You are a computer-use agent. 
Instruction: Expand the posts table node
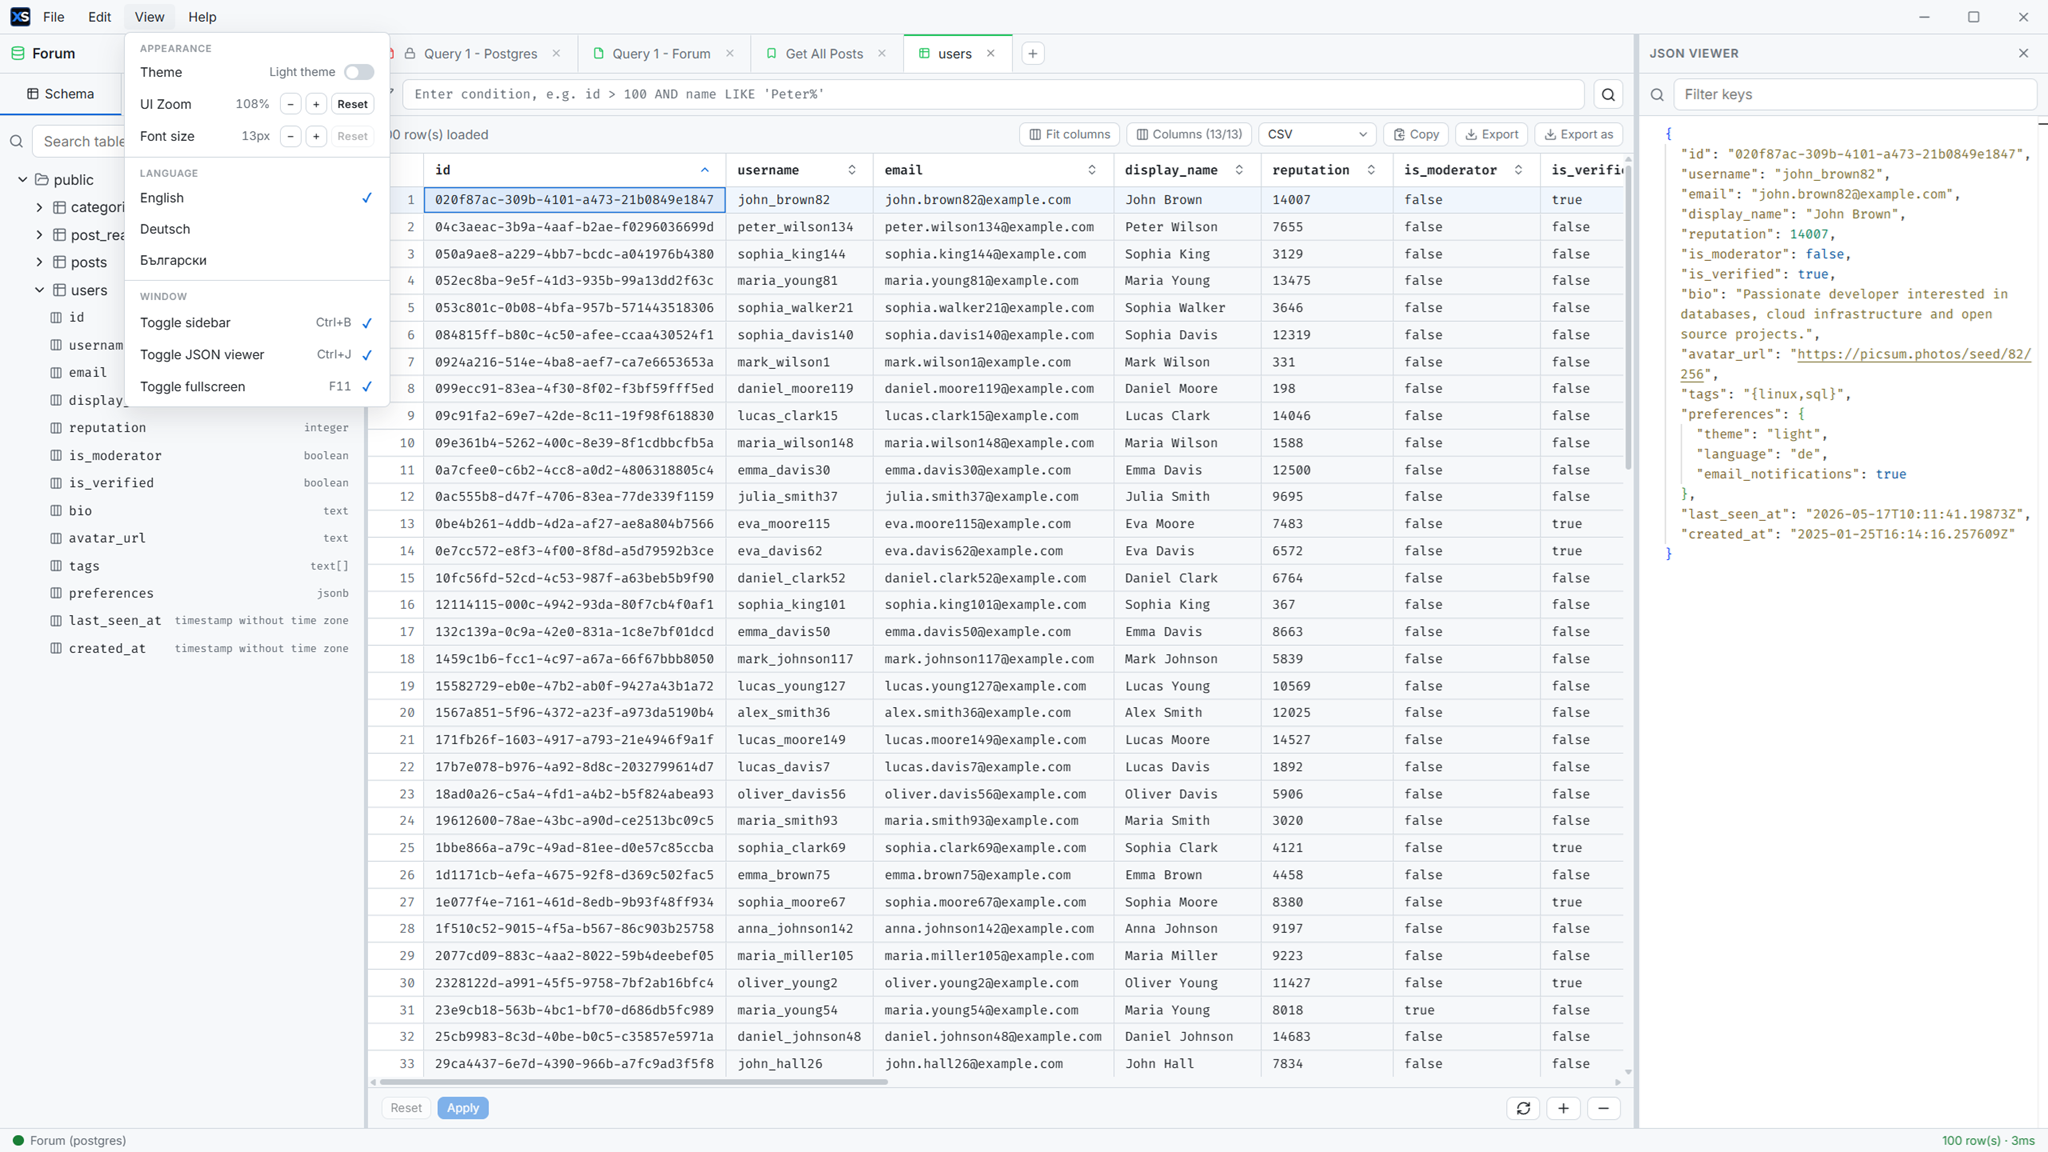click(40, 262)
